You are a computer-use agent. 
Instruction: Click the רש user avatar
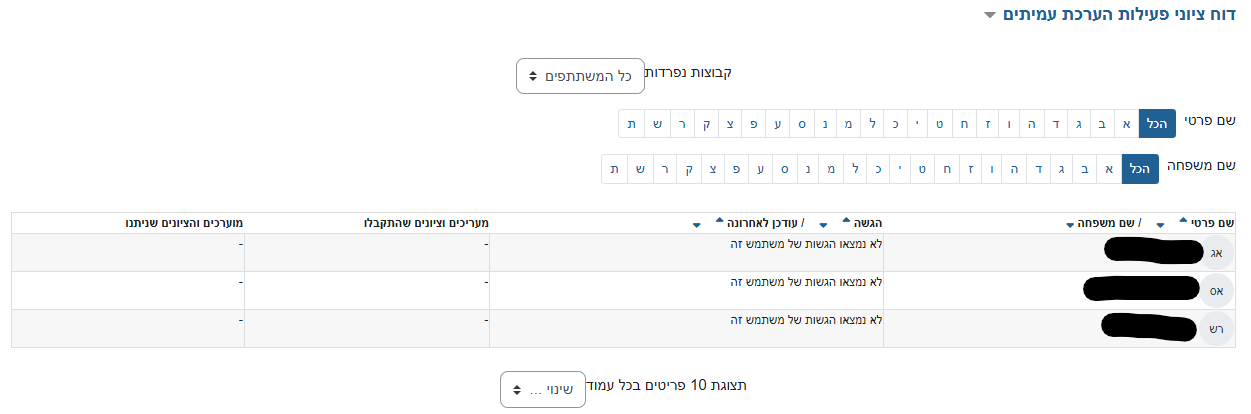coord(1216,328)
